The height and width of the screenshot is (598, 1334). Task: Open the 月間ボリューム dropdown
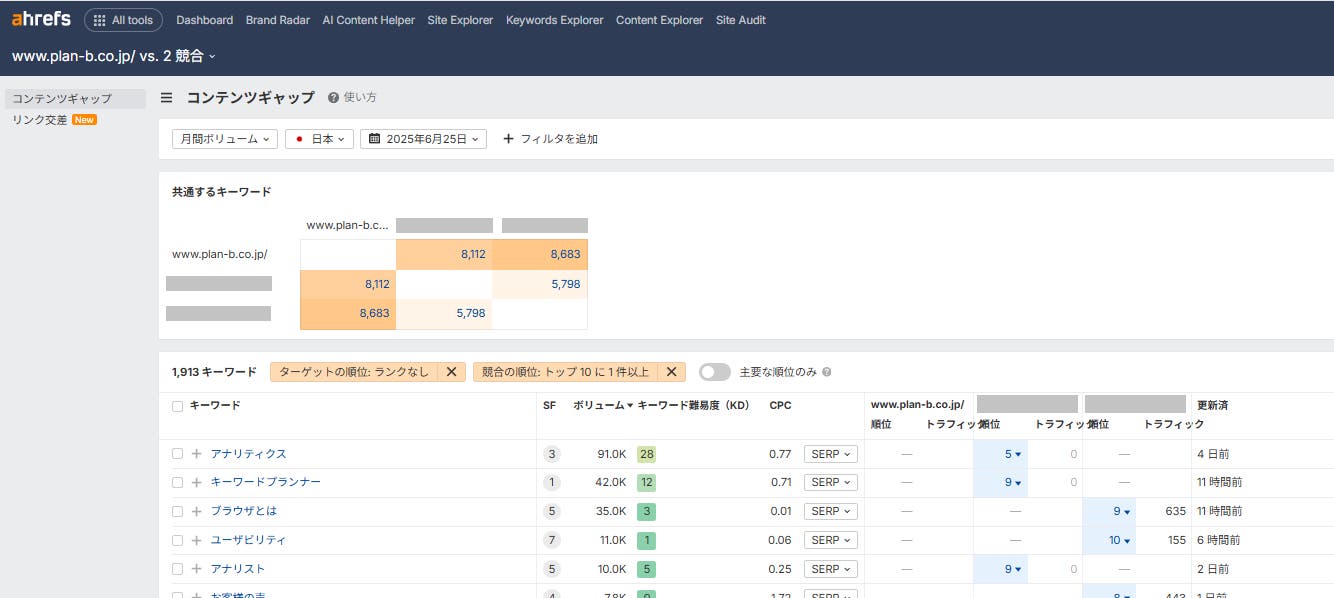(x=225, y=139)
